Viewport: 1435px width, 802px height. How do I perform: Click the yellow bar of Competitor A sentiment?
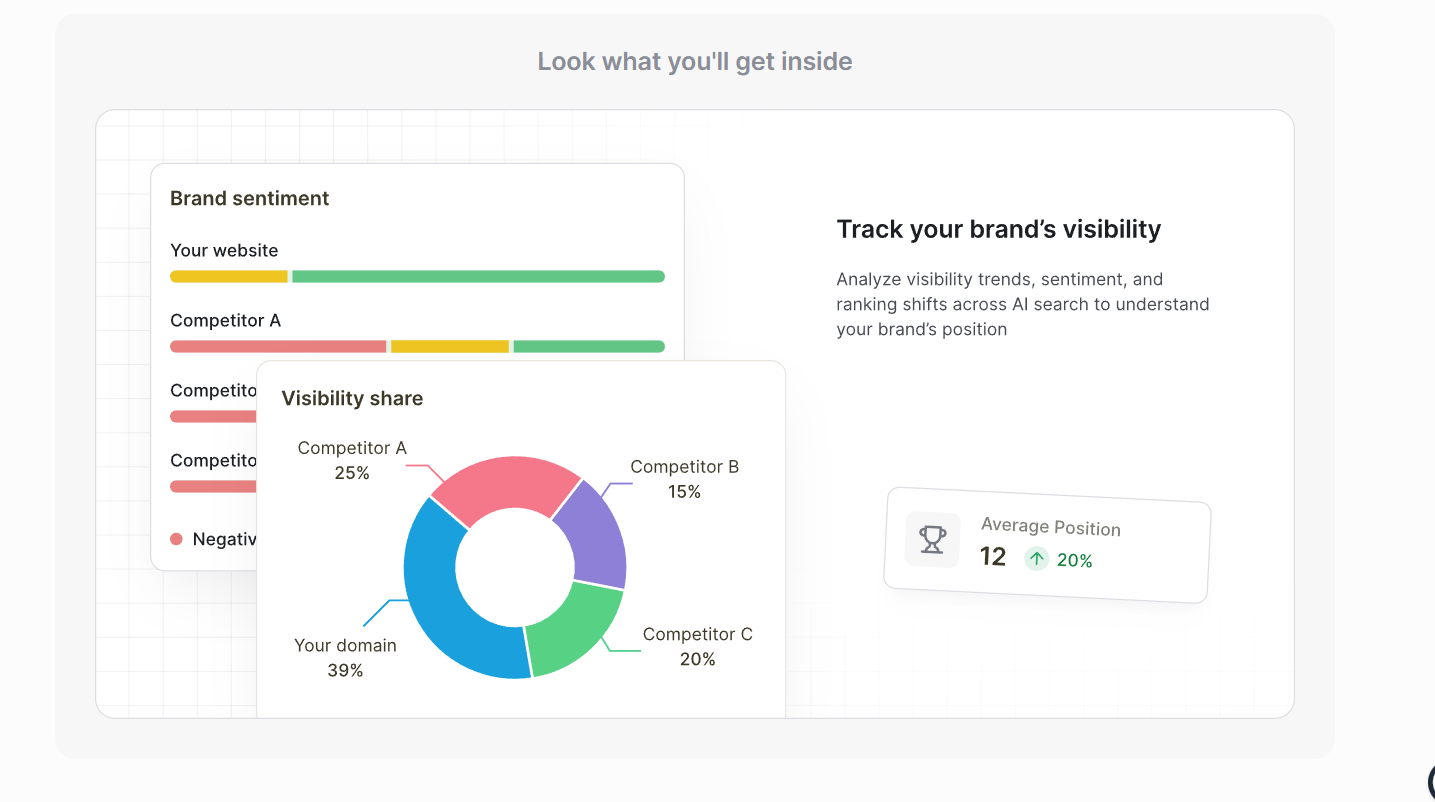tap(450, 346)
